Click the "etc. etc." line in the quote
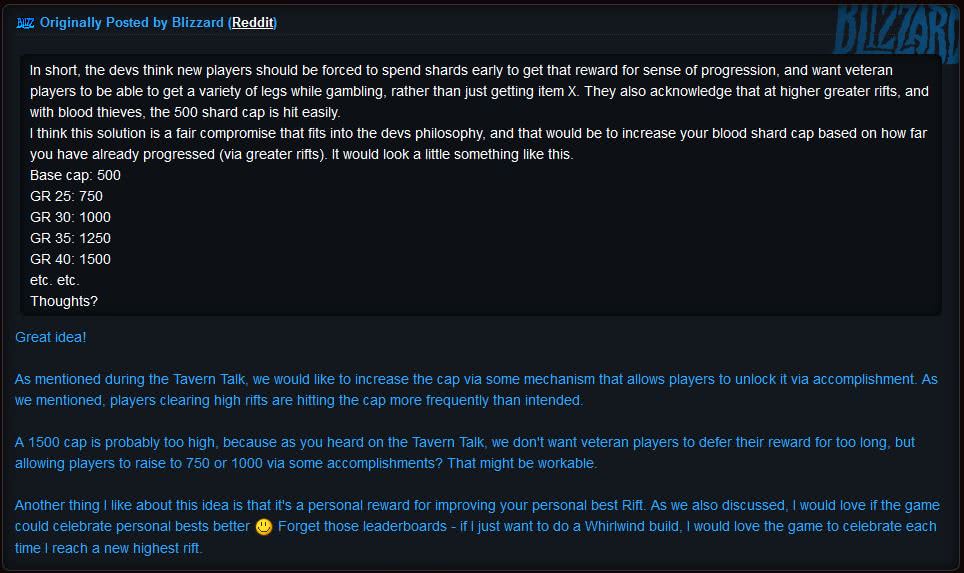The image size is (964, 573). point(55,280)
